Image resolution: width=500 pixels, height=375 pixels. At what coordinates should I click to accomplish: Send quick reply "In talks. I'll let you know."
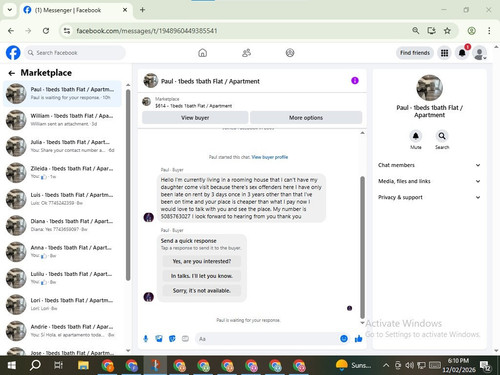[202, 276]
